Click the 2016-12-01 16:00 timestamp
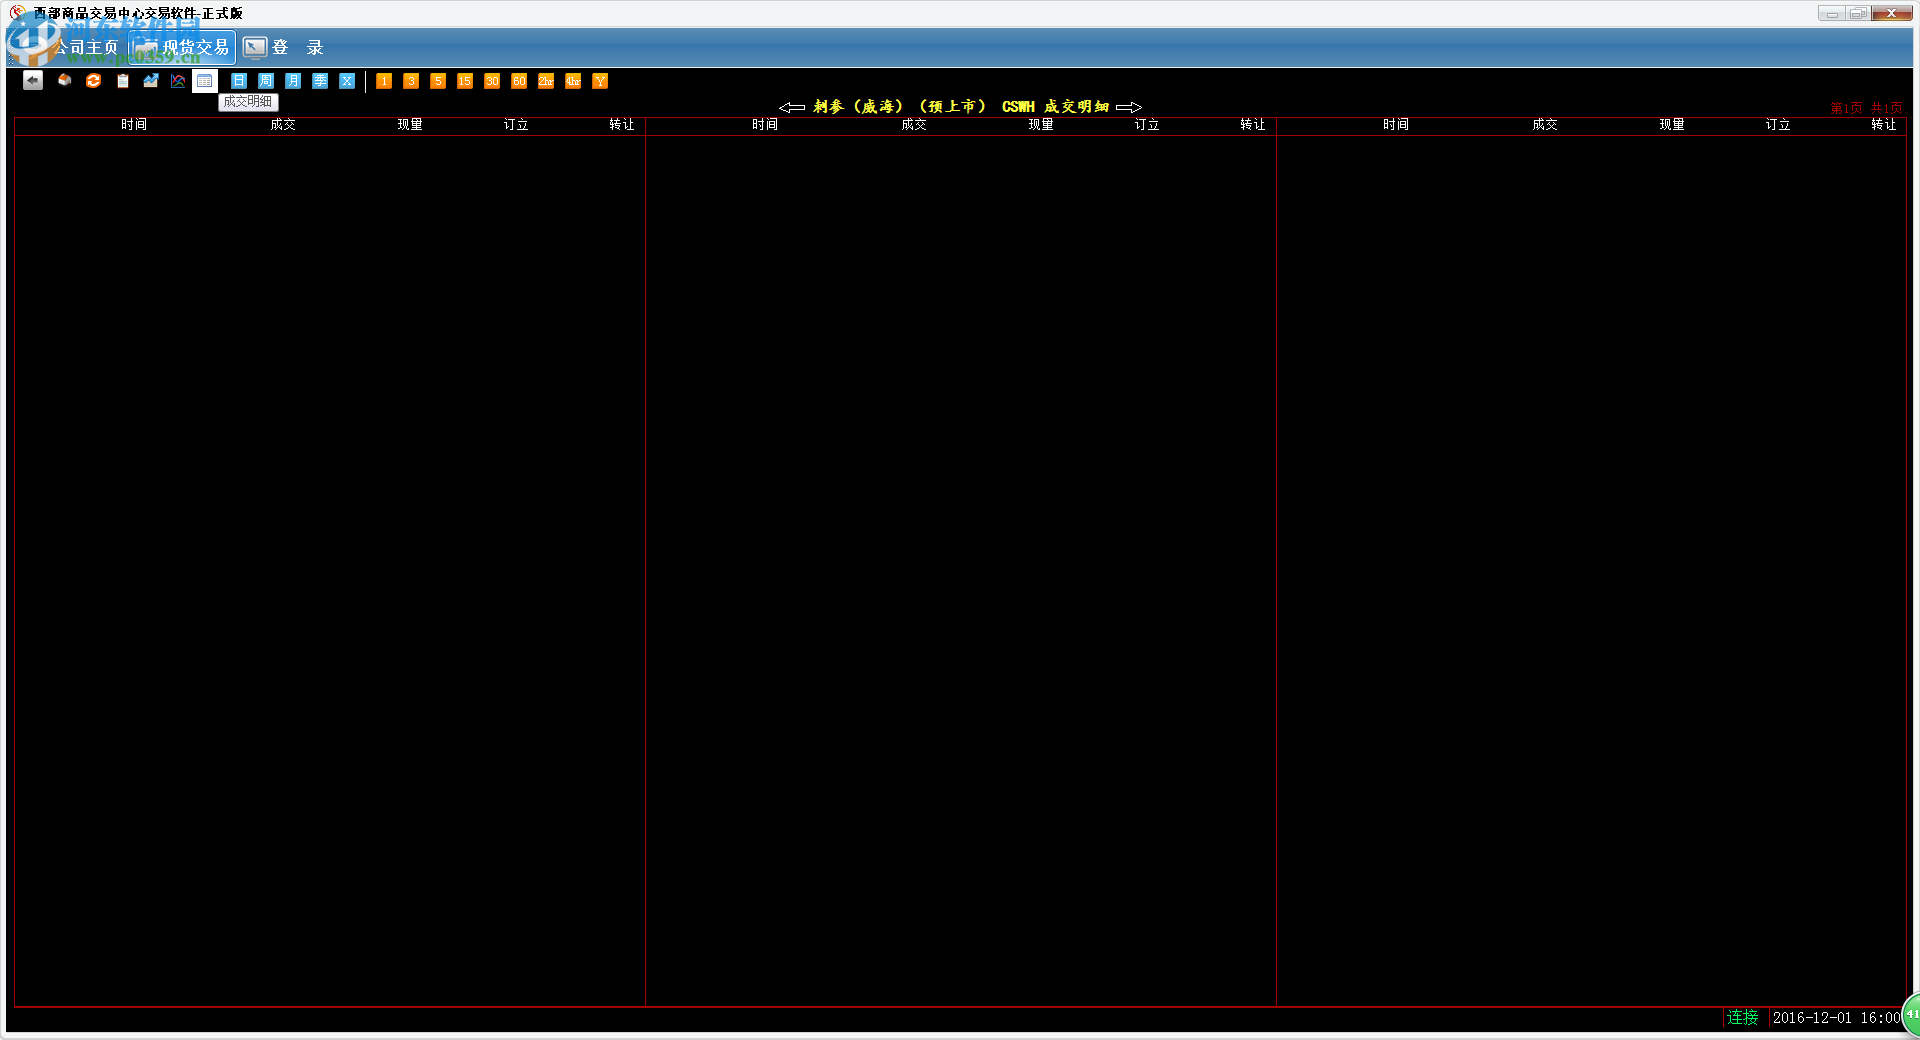 (x=1836, y=1018)
